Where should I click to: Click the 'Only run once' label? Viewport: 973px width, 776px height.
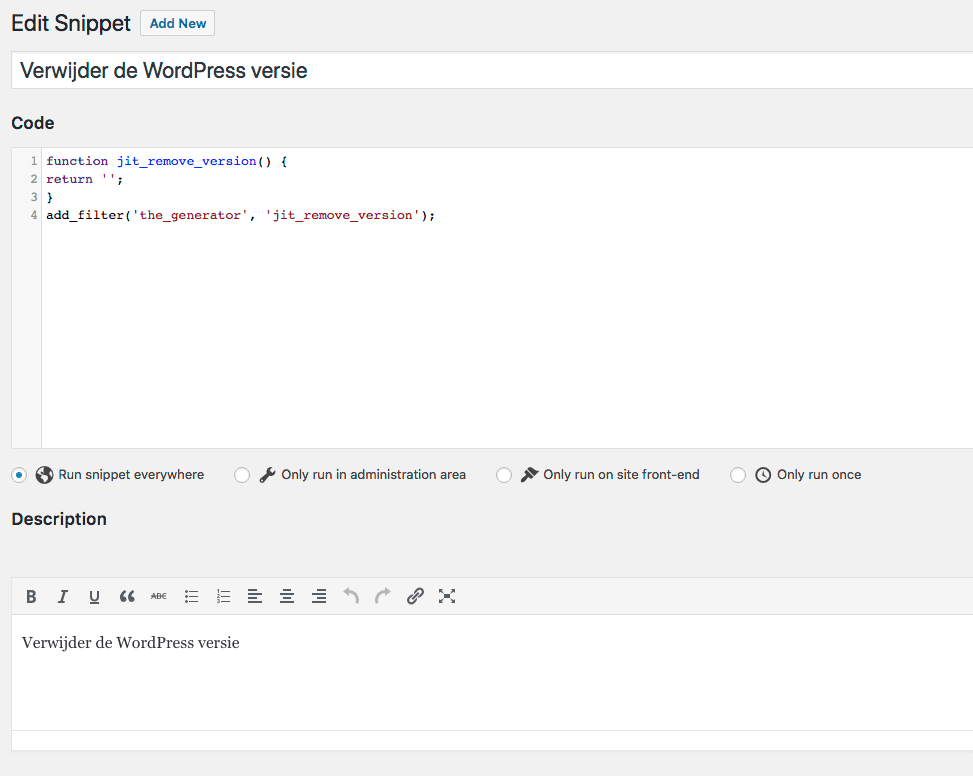tap(819, 475)
